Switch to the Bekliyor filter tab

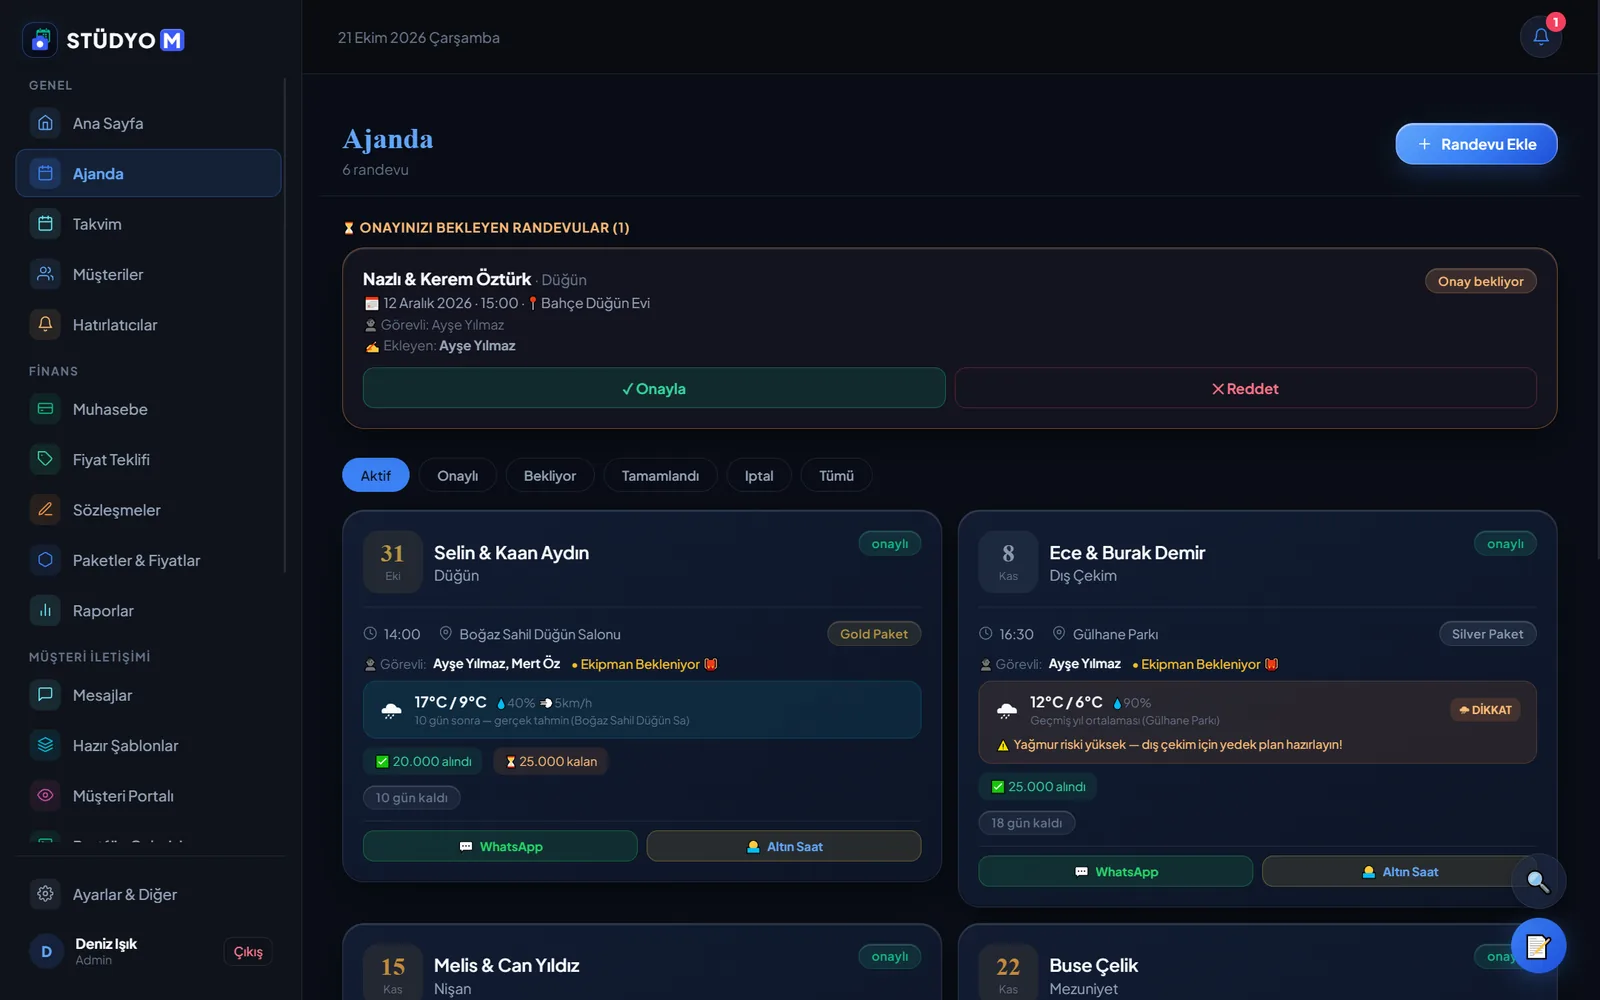click(550, 475)
